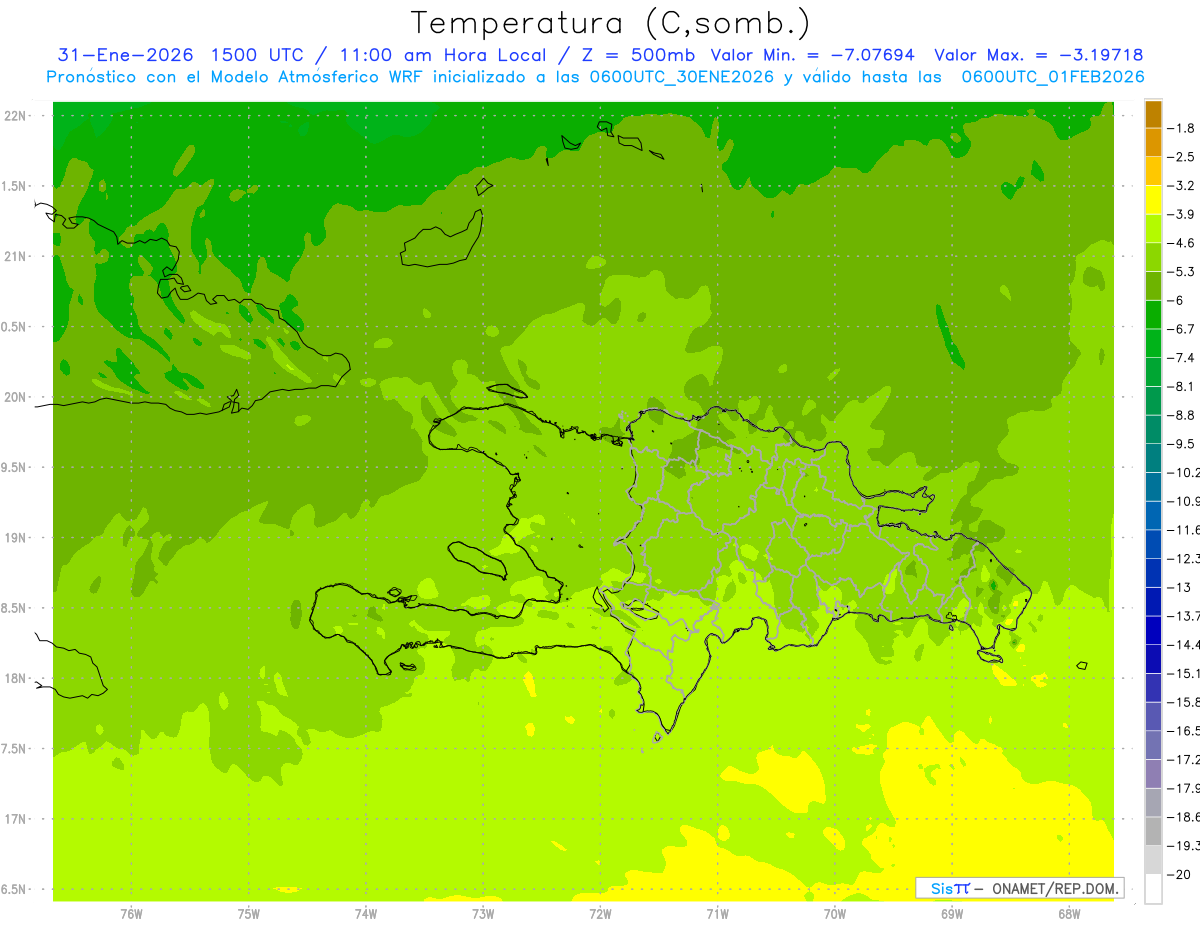The height and width of the screenshot is (927, 1200).
Task: Click the 18N latitude label
Action: (17, 678)
